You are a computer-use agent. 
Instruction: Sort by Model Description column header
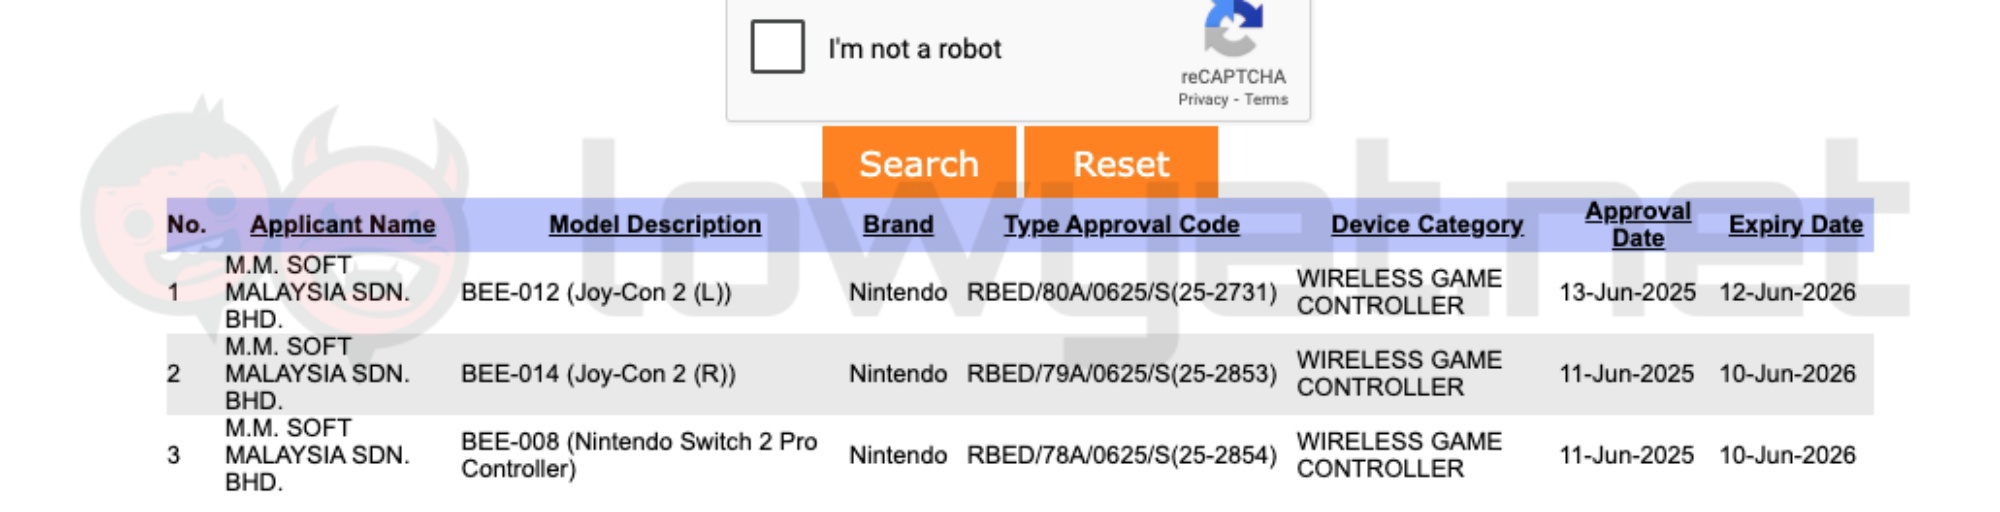655,224
